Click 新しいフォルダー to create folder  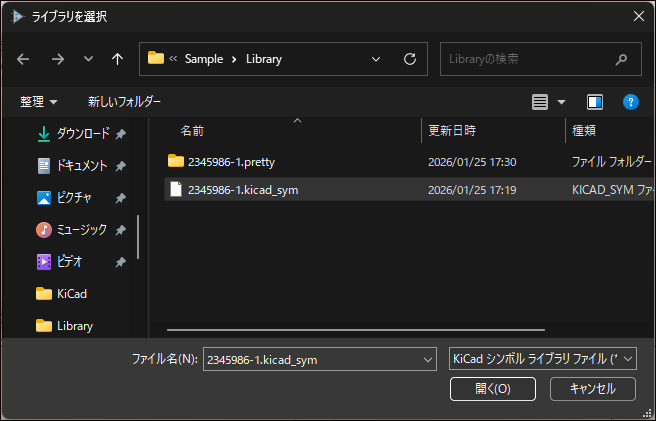click(124, 102)
